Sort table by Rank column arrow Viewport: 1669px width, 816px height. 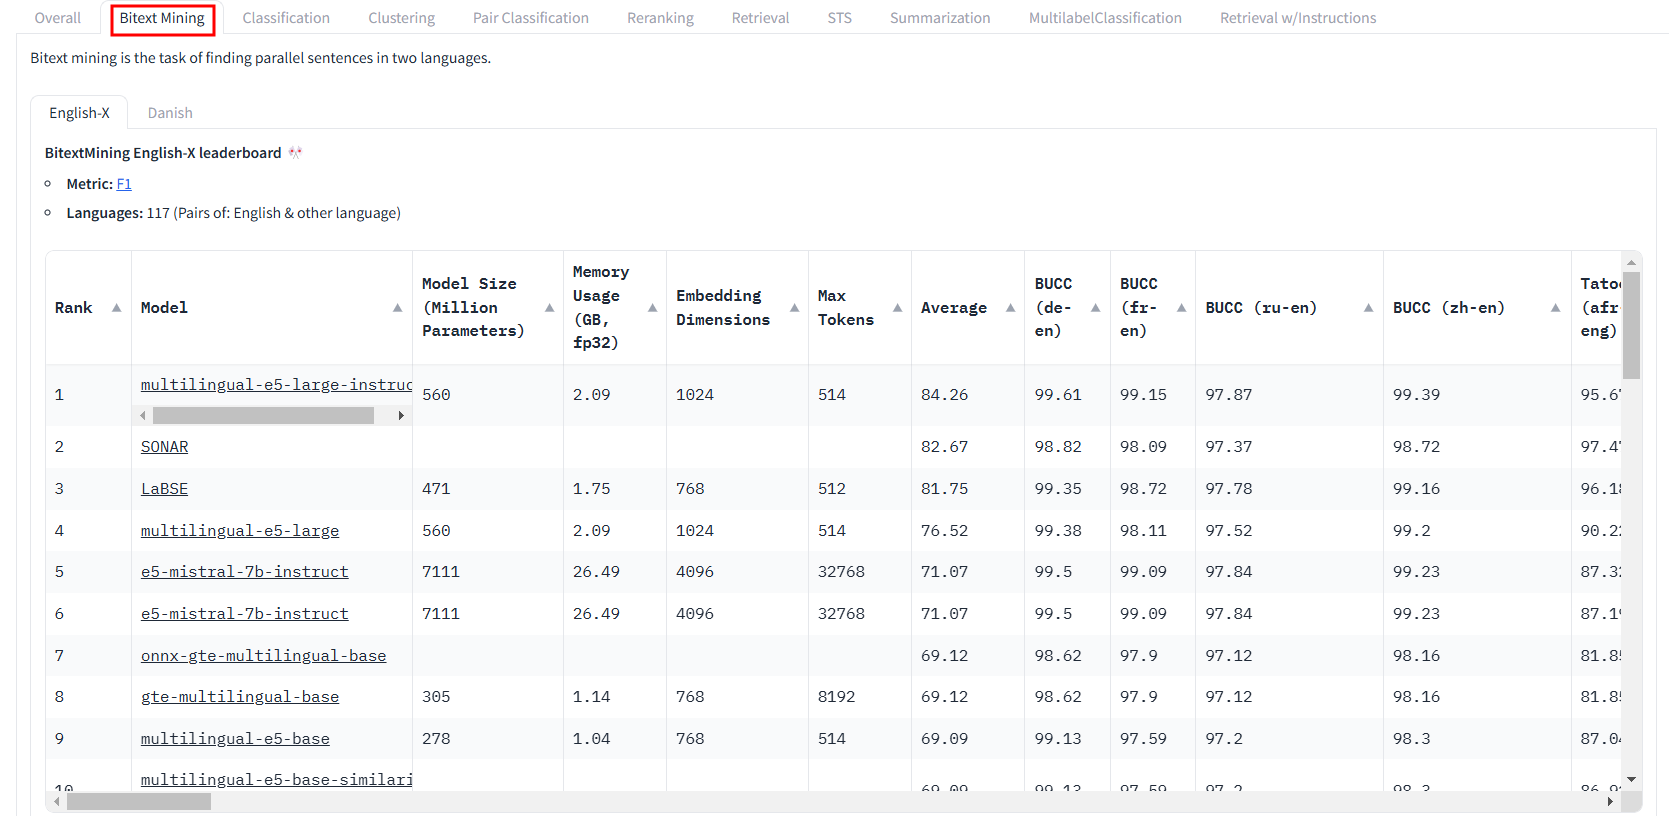[116, 308]
